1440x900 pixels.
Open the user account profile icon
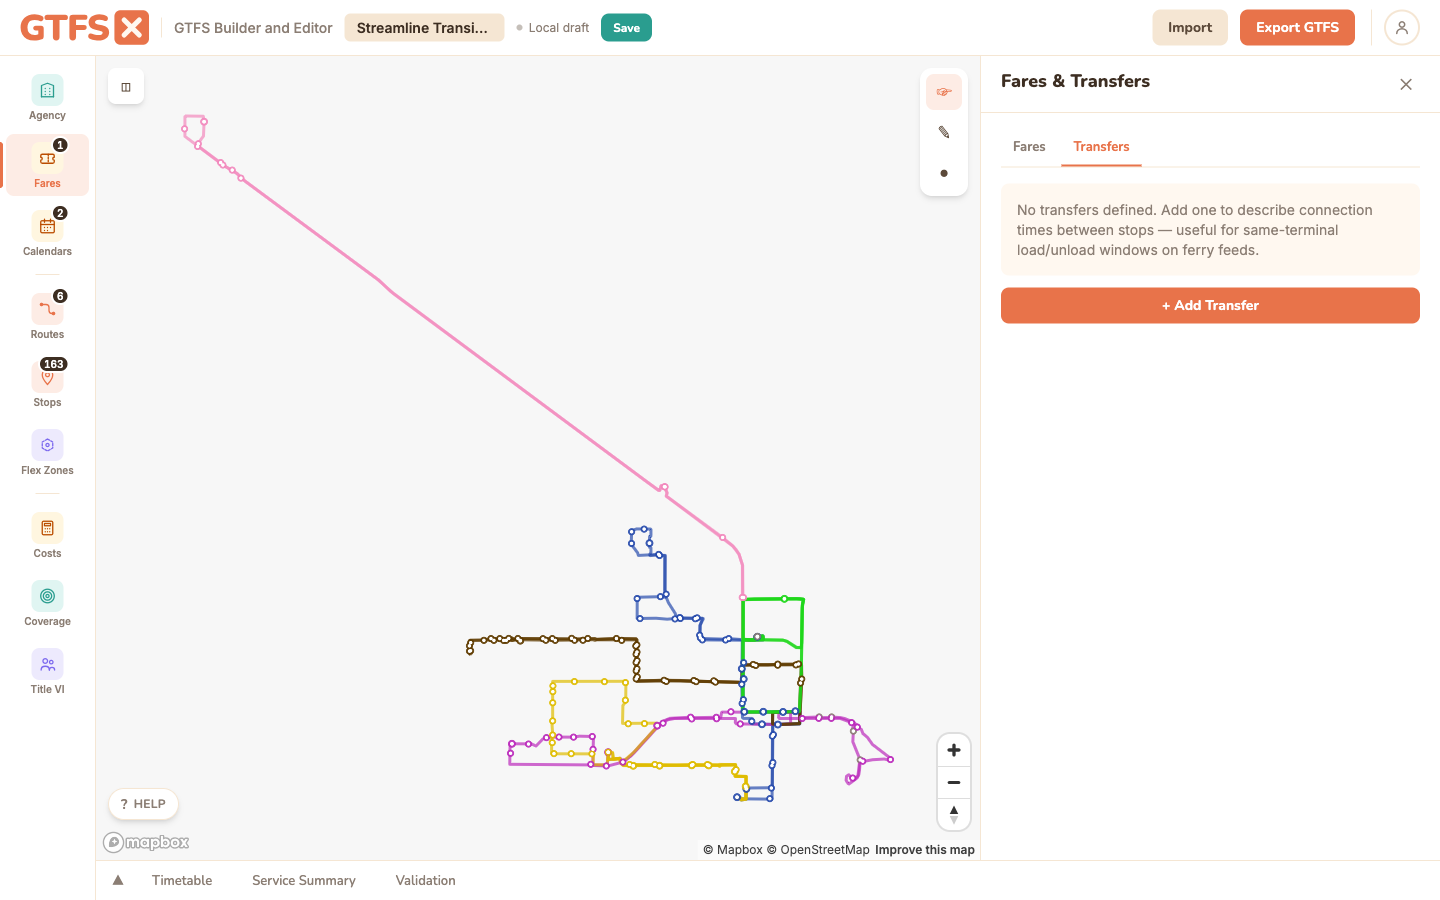coord(1402,28)
